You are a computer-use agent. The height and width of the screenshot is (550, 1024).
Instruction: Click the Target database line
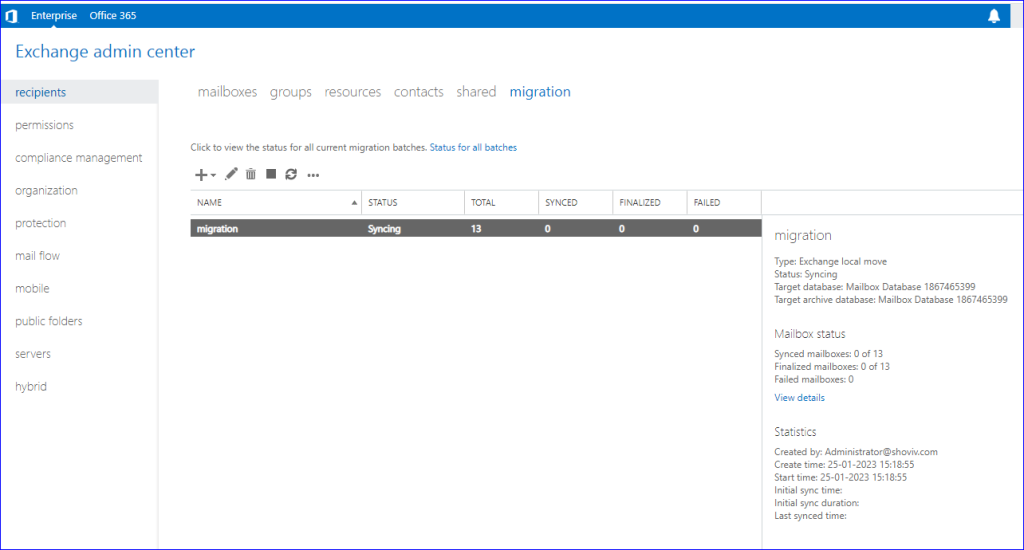875,287
